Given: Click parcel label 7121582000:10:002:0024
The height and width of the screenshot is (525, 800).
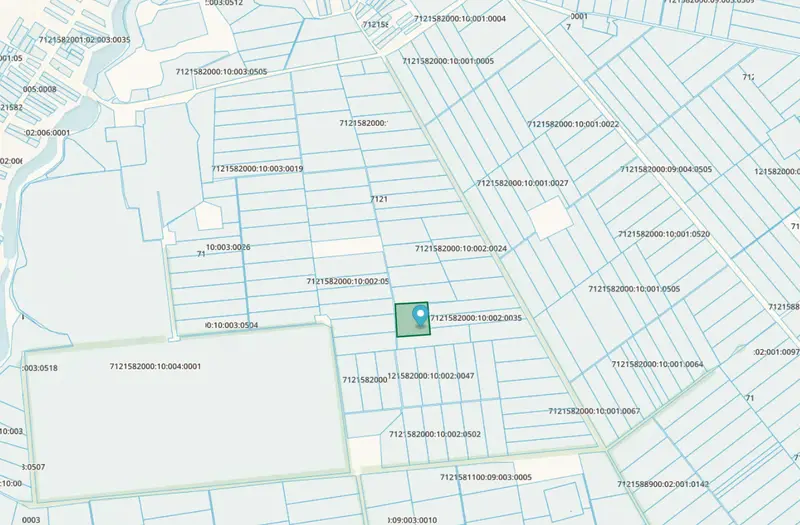Looking at the screenshot, I should 461,248.
